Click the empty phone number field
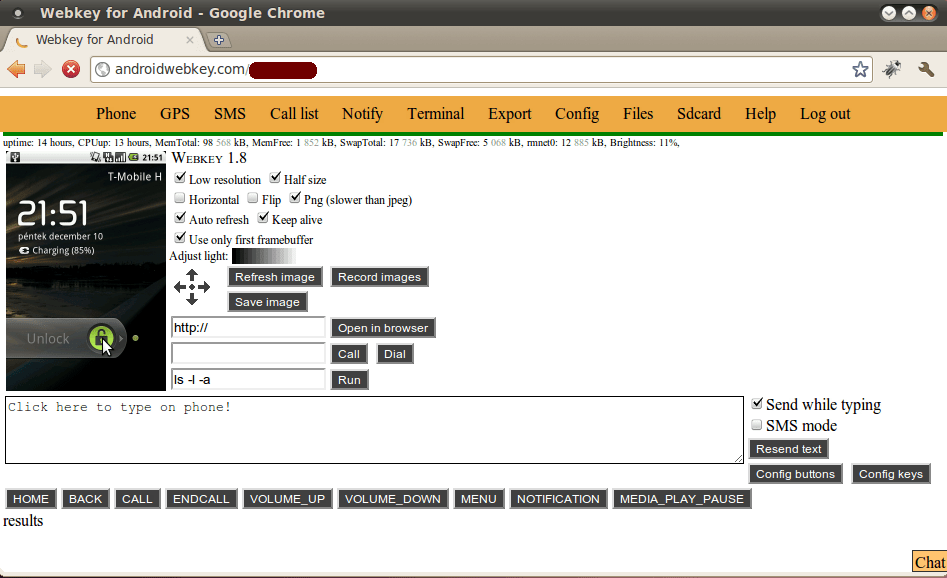 click(248, 353)
